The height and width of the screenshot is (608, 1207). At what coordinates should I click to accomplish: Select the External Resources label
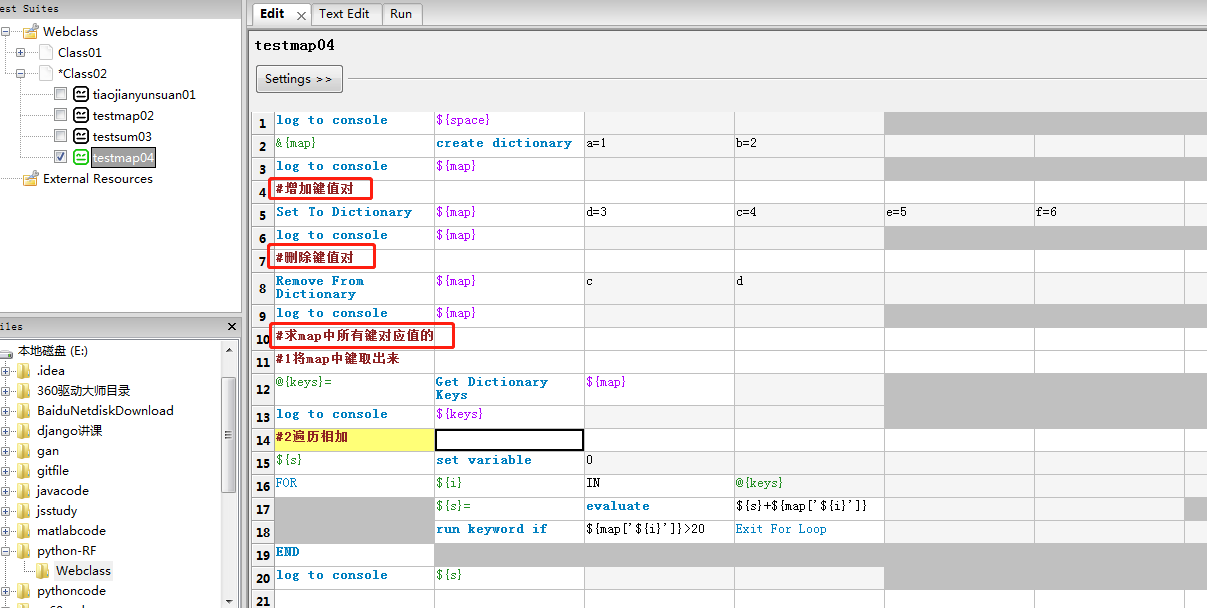[x=98, y=178]
